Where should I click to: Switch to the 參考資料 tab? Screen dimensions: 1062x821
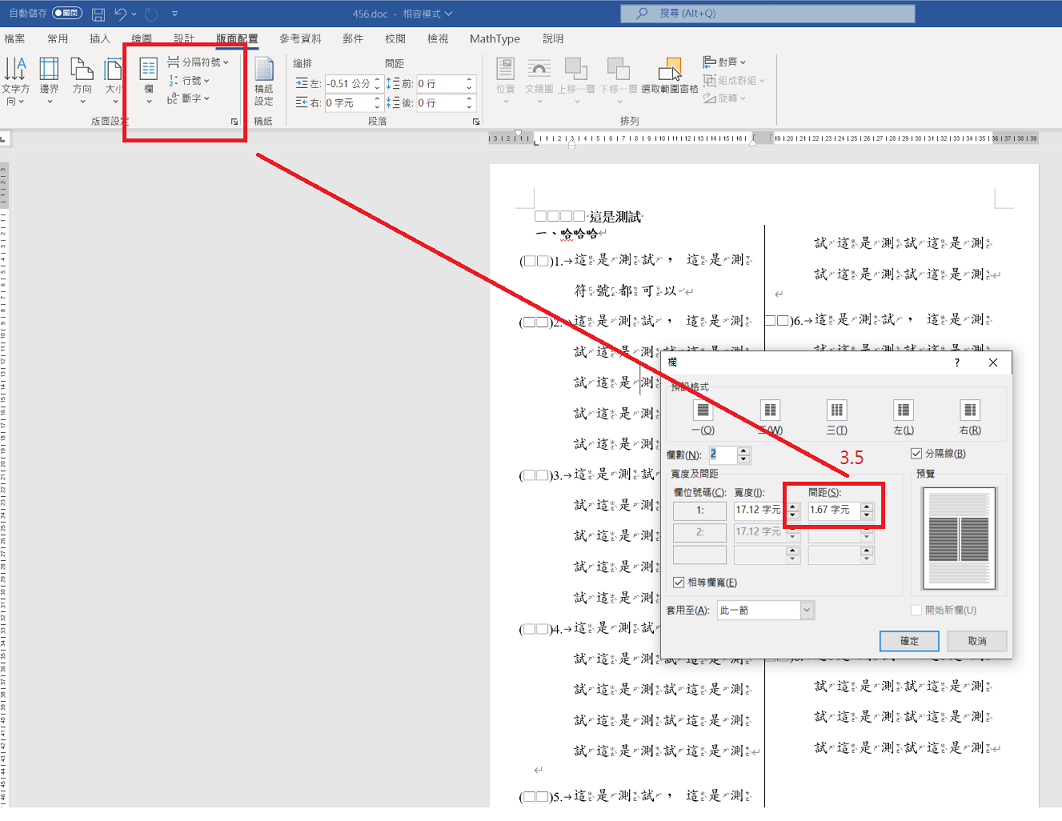pos(300,39)
